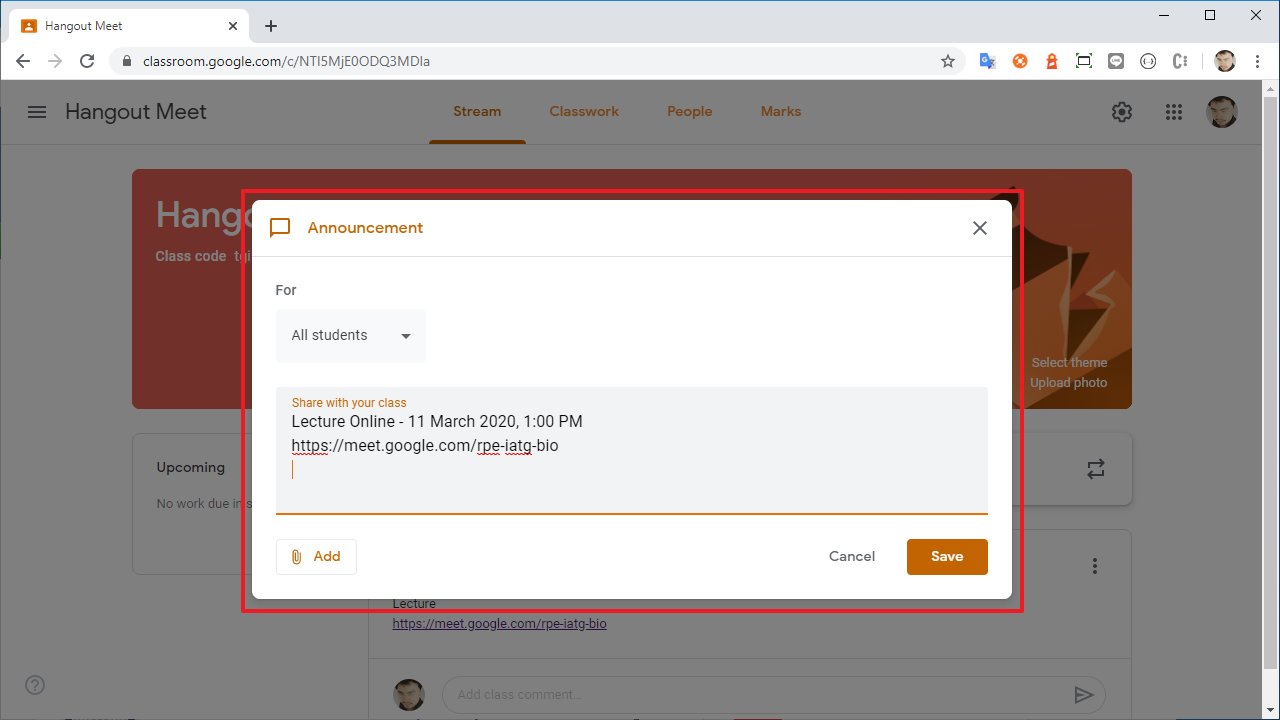Click the 'Lecture' text in the post
Screen dimensions: 1280x720
[x=414, y=604]
